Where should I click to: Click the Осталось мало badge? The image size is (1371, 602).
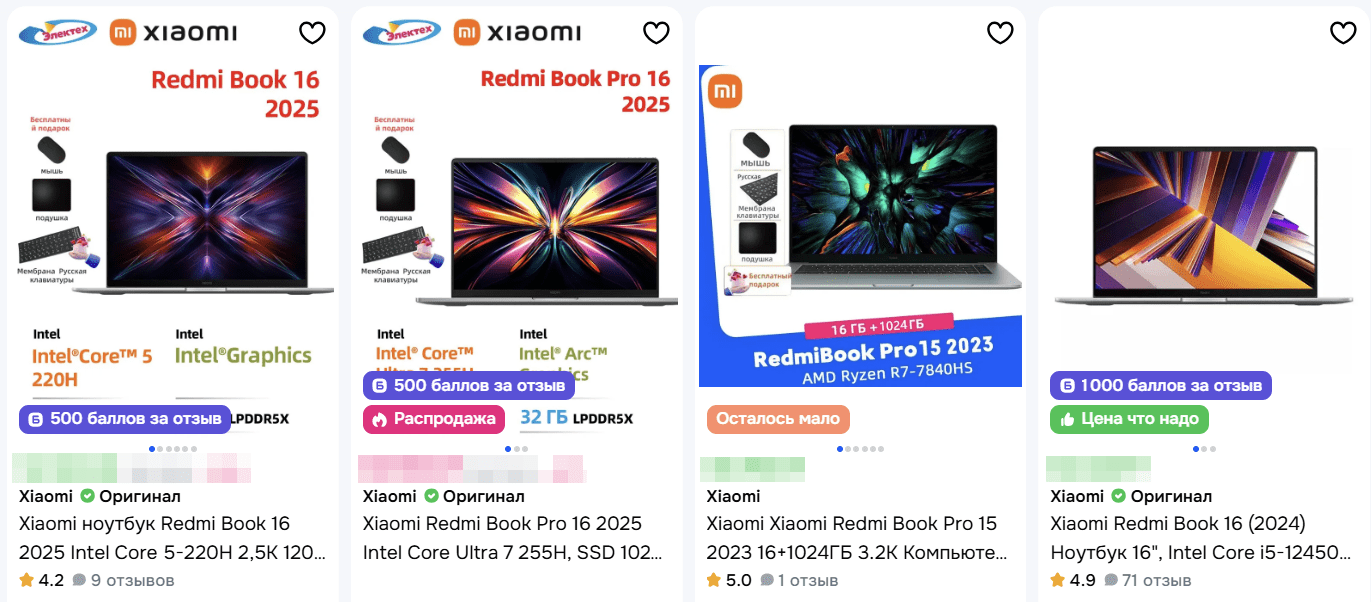[778, 419]
